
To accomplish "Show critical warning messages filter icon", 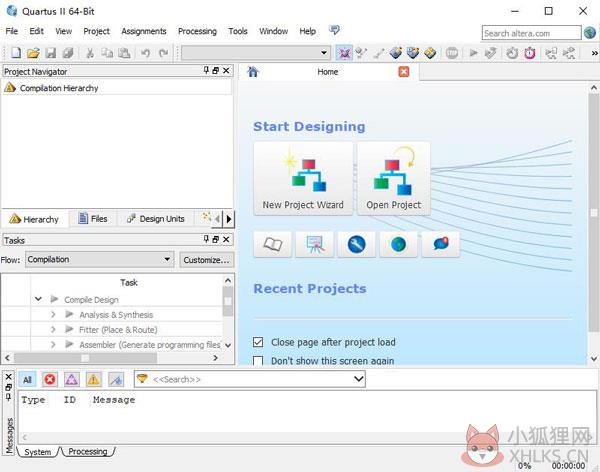I will pos(72,379).
